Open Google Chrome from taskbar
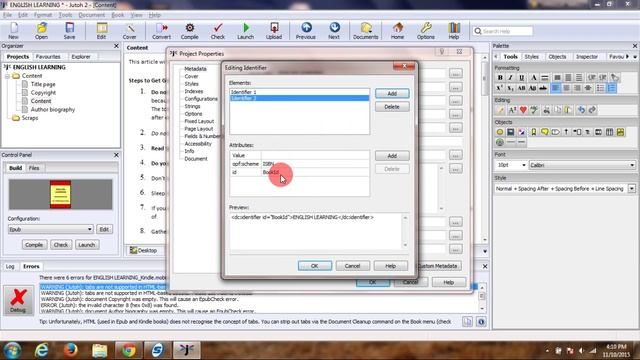The width and height of the screenshot is (640, 360). pyautogui.click(x=129, y=350)
